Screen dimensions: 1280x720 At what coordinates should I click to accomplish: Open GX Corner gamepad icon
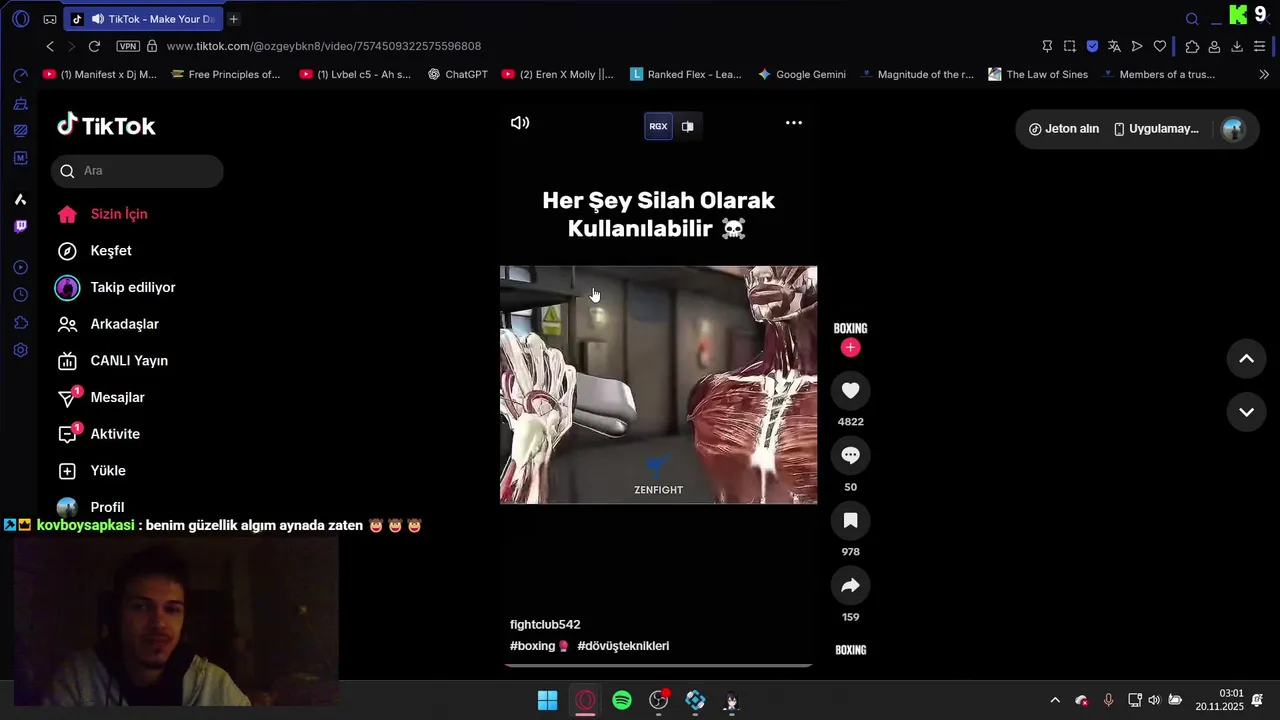(50, 19)
